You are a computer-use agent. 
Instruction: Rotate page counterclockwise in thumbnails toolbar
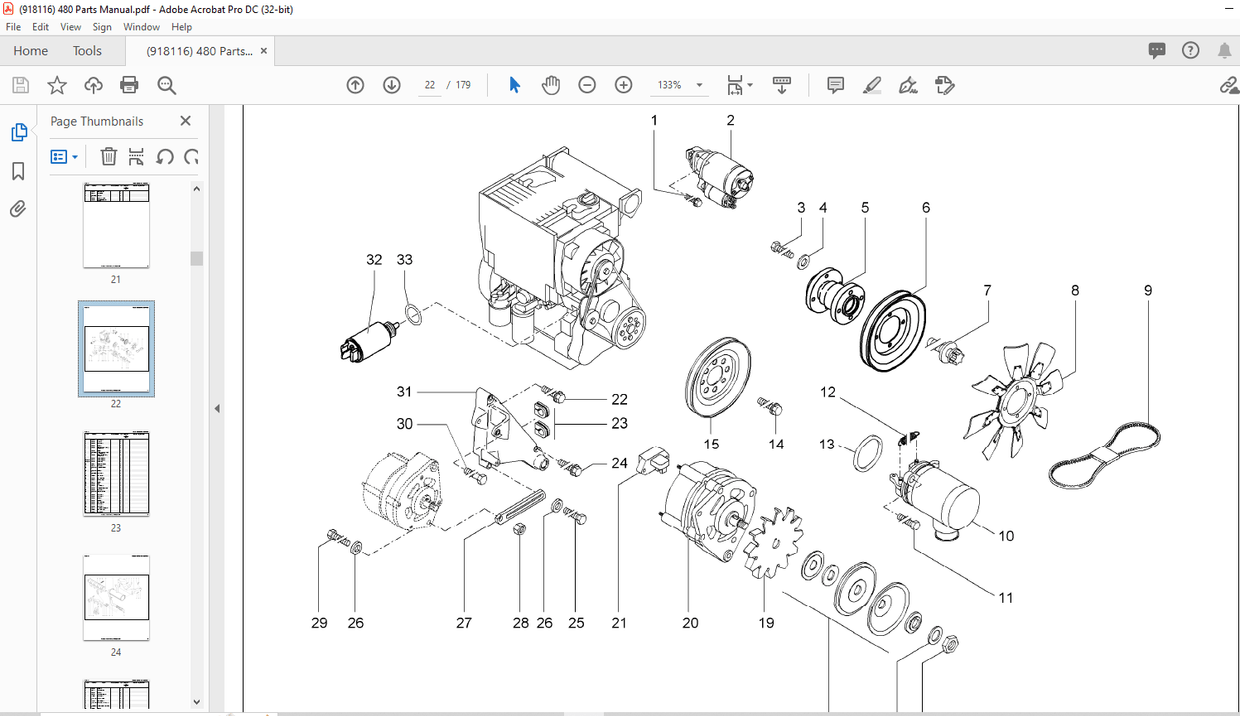pos(165,156)
